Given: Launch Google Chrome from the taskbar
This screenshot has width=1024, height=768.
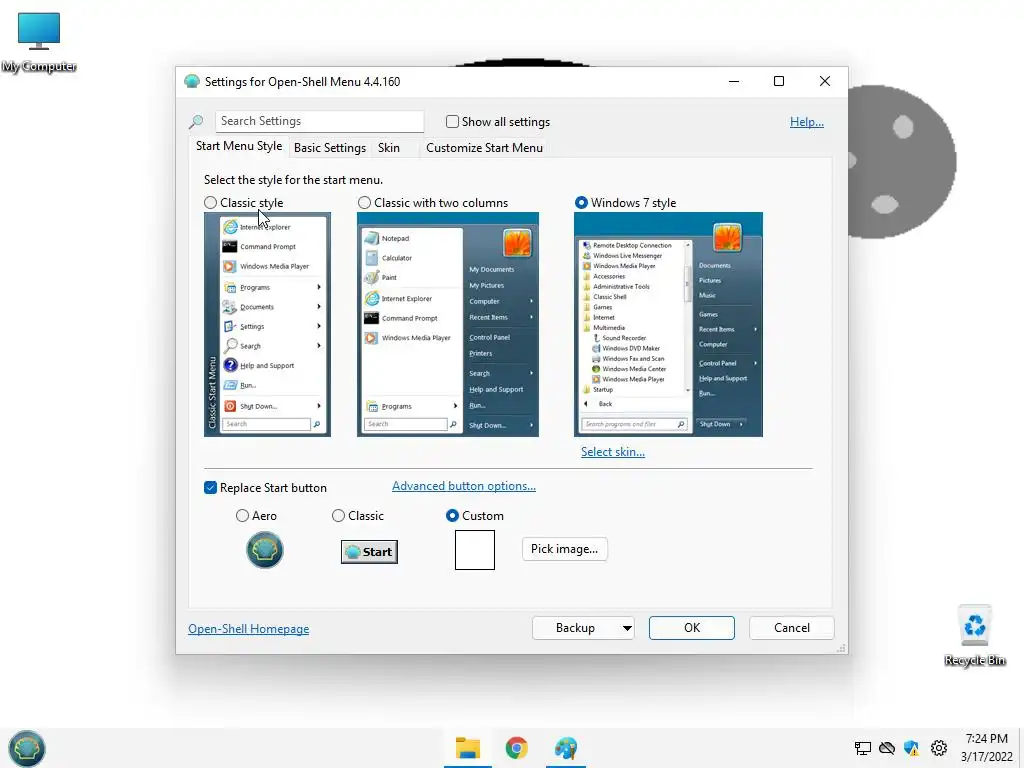Looking at the screenshot, I should 517,748.
